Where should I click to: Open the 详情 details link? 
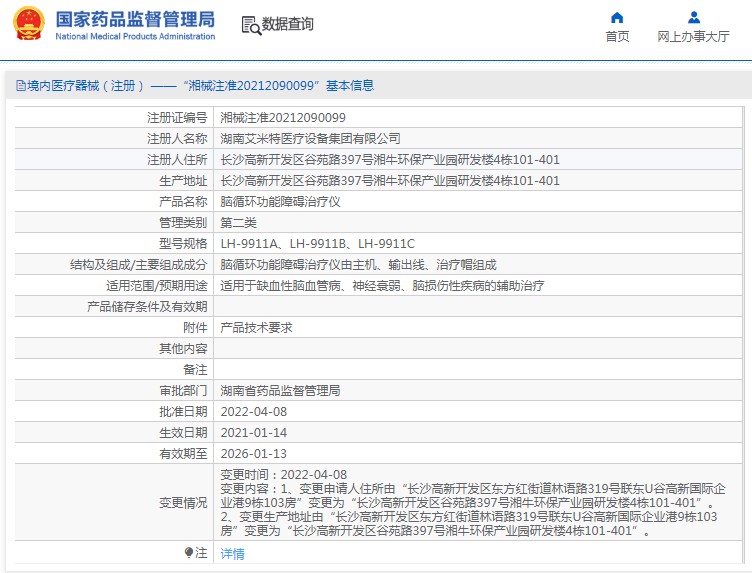pyautogui.click(x=232, y=553)
